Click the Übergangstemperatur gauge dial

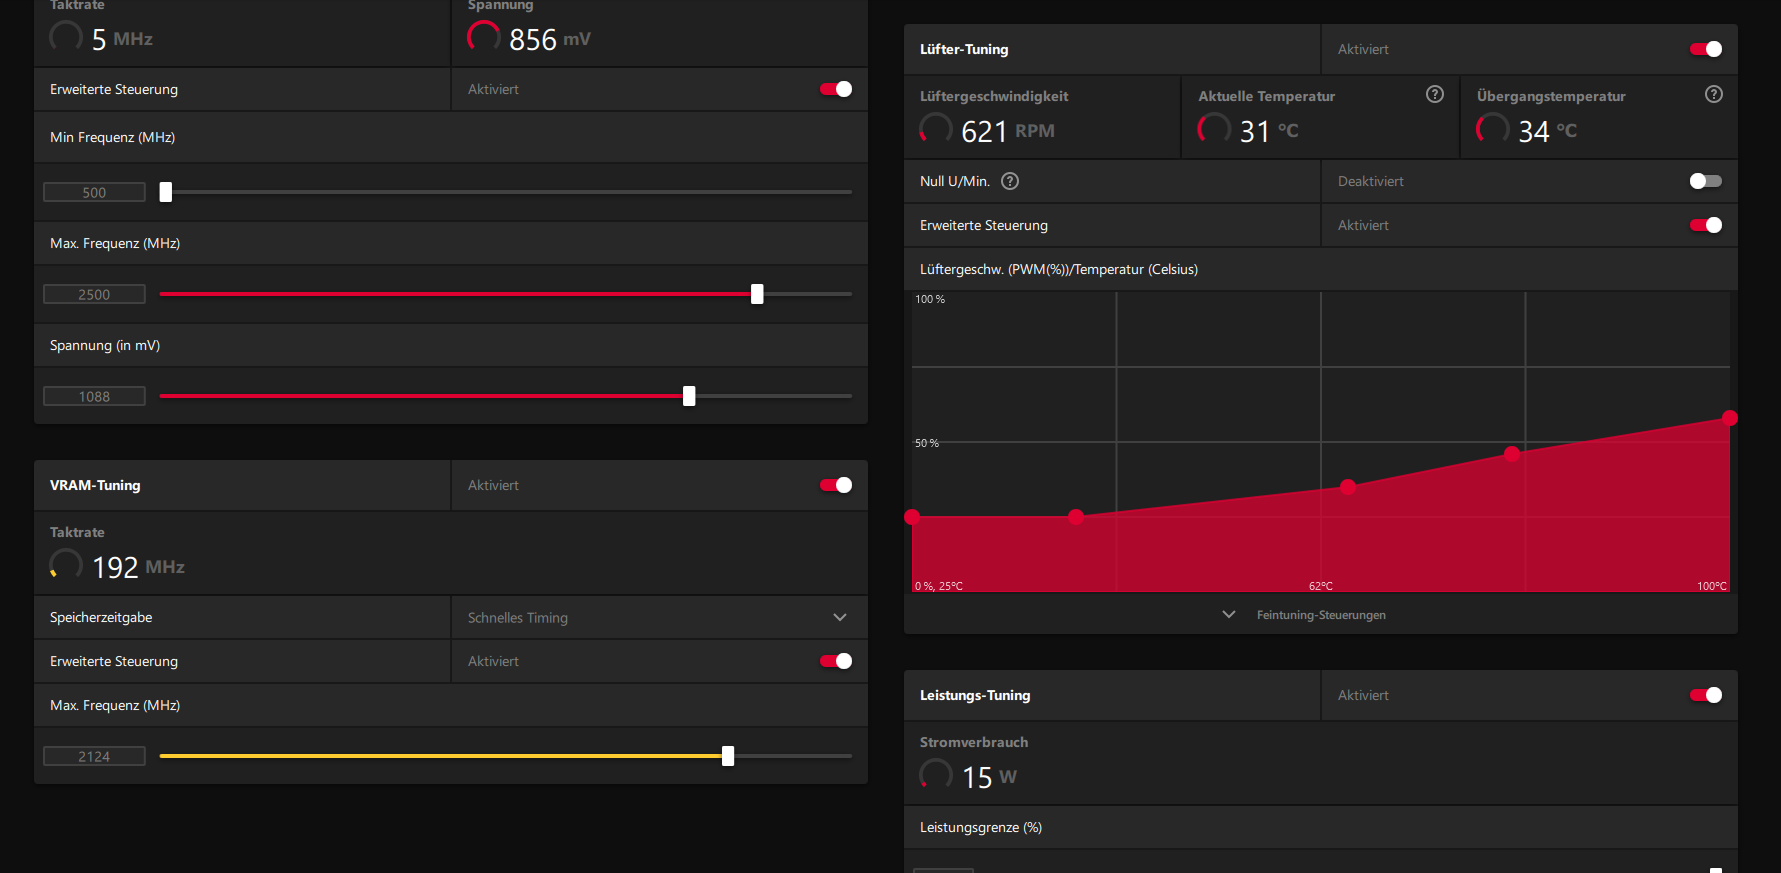[1493, 129]
